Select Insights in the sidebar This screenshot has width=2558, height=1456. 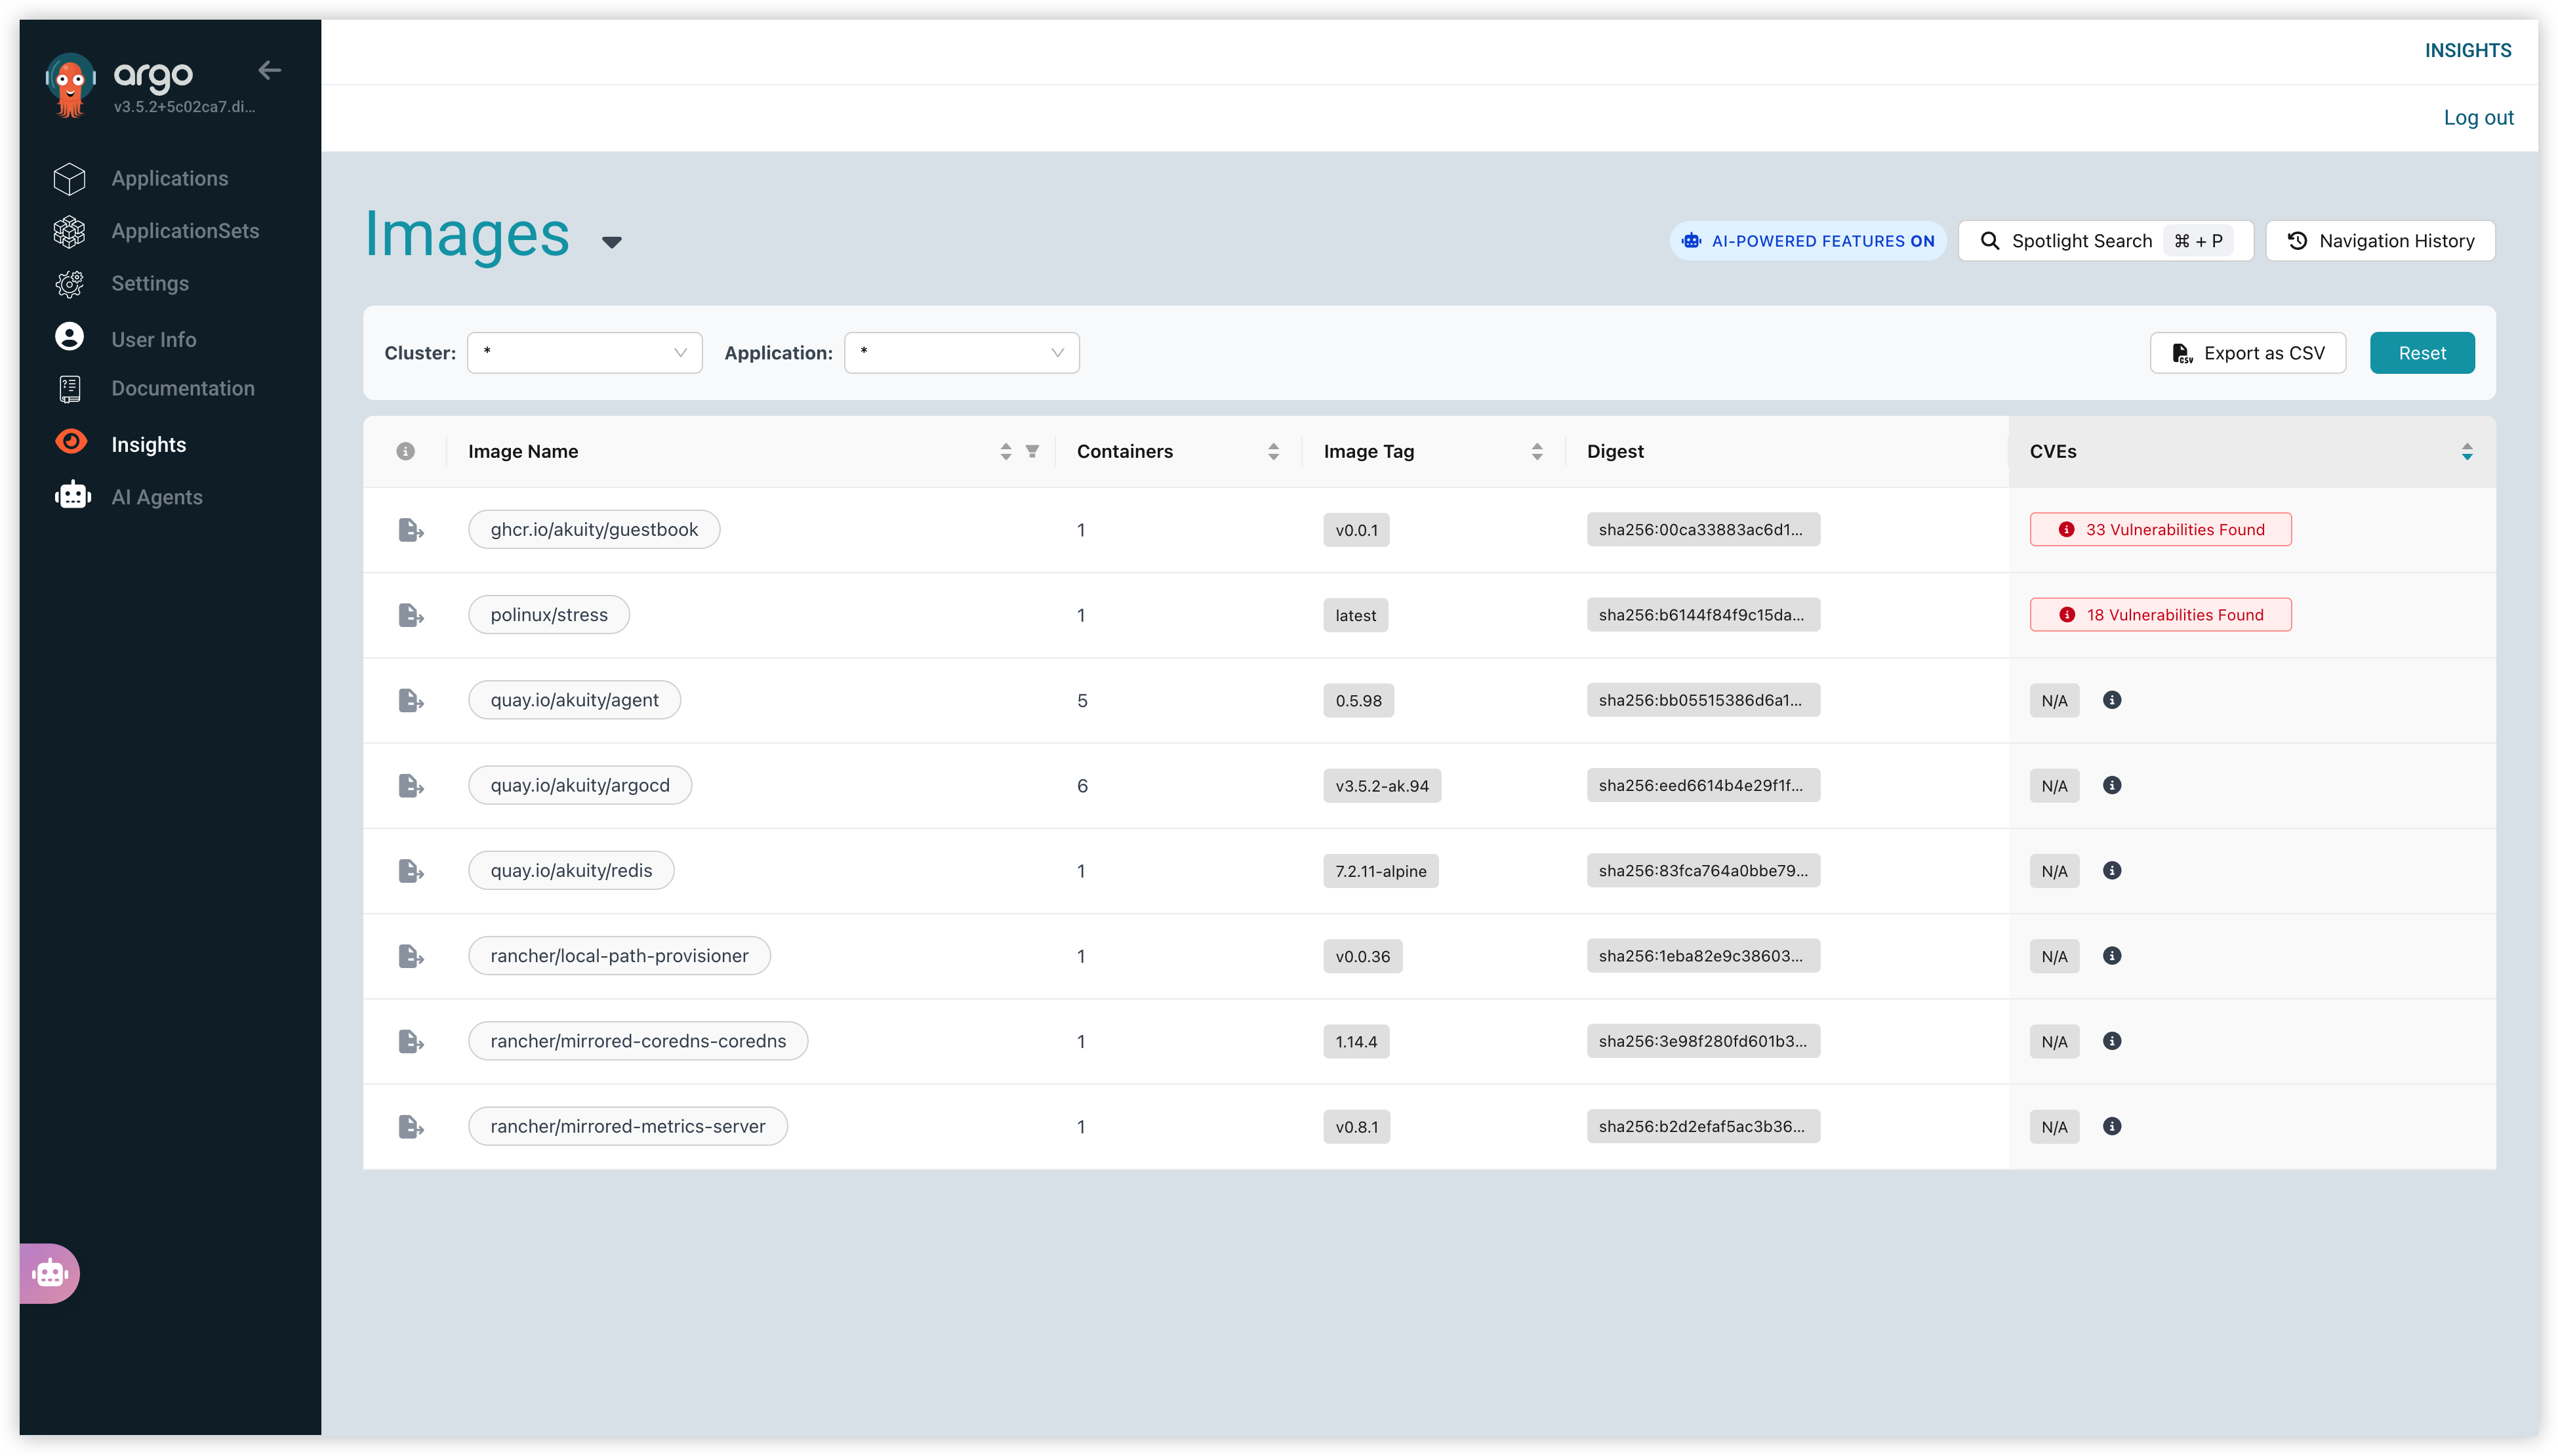coord(149,444)
